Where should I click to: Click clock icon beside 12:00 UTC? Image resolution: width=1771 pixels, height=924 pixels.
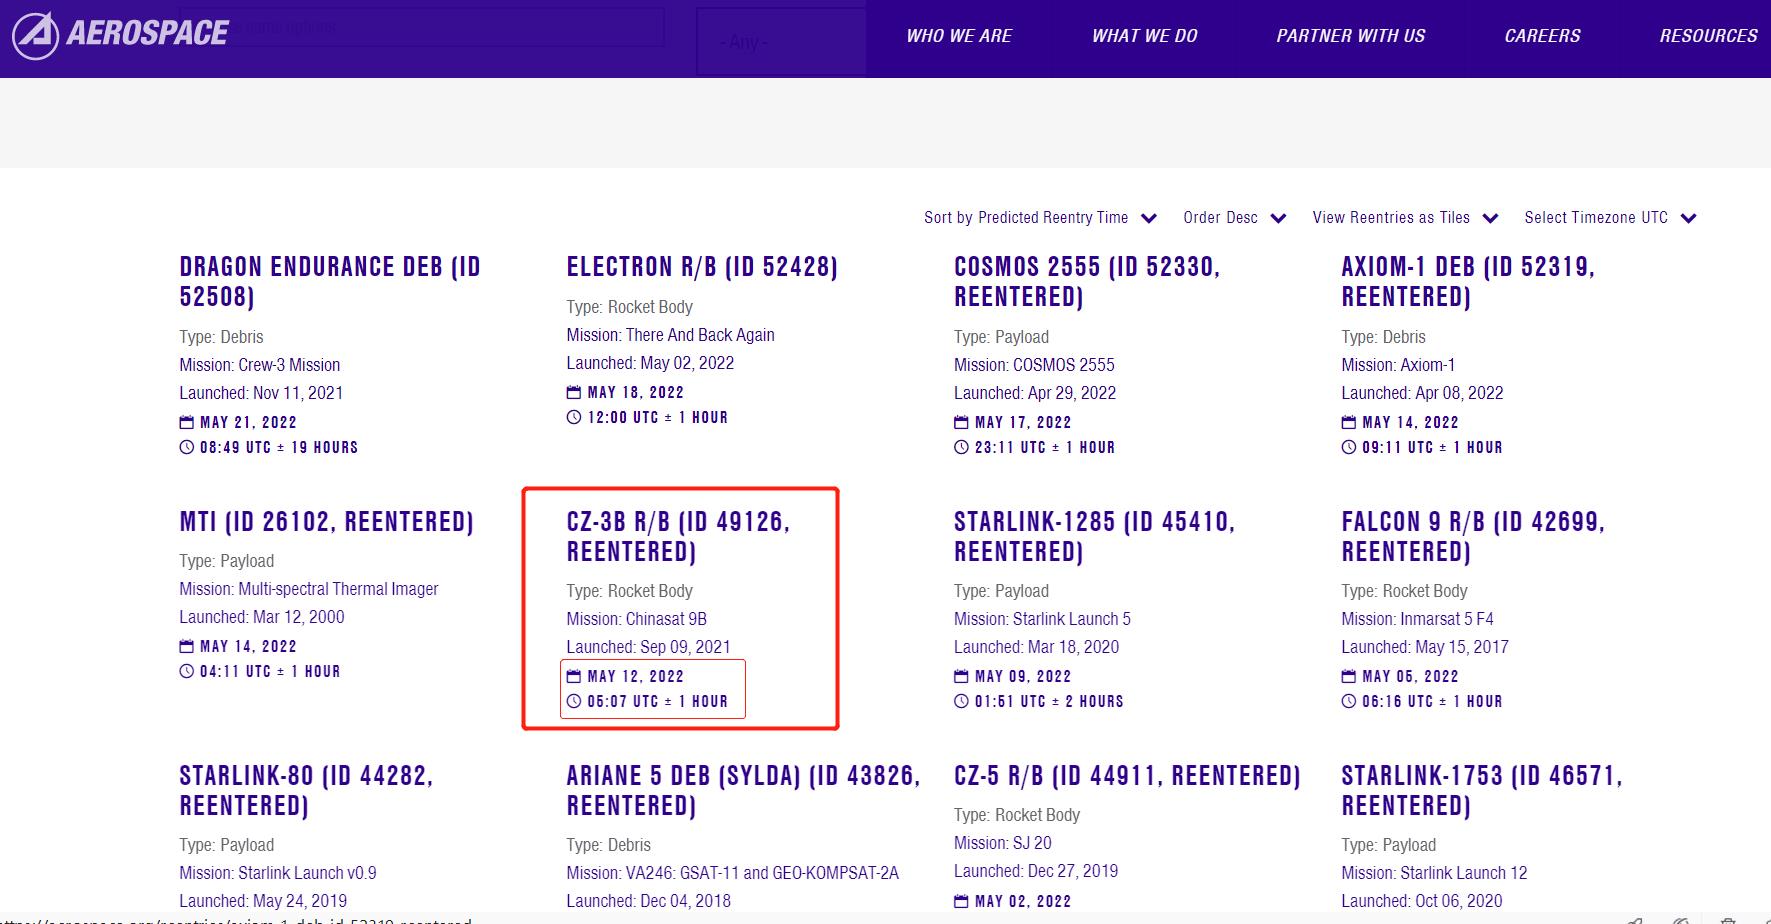(x=574, y=417)
